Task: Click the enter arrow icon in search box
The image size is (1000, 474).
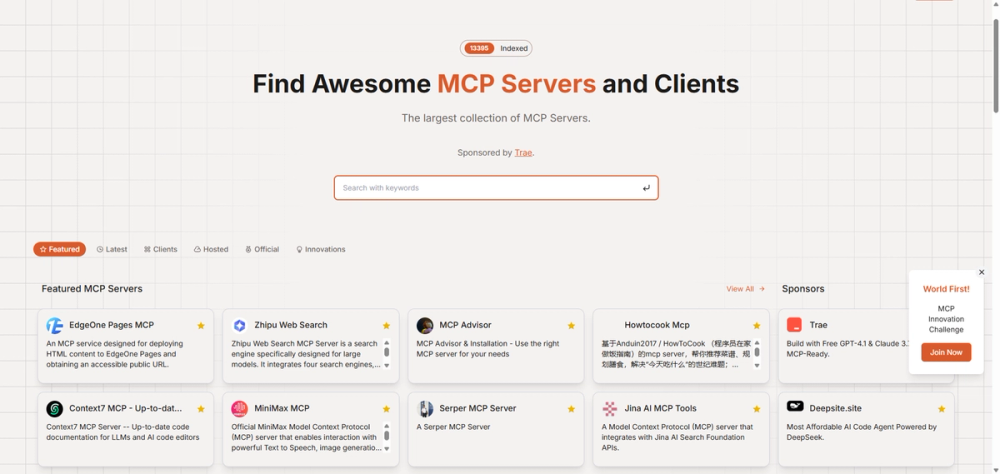Action: coord(646,188)
